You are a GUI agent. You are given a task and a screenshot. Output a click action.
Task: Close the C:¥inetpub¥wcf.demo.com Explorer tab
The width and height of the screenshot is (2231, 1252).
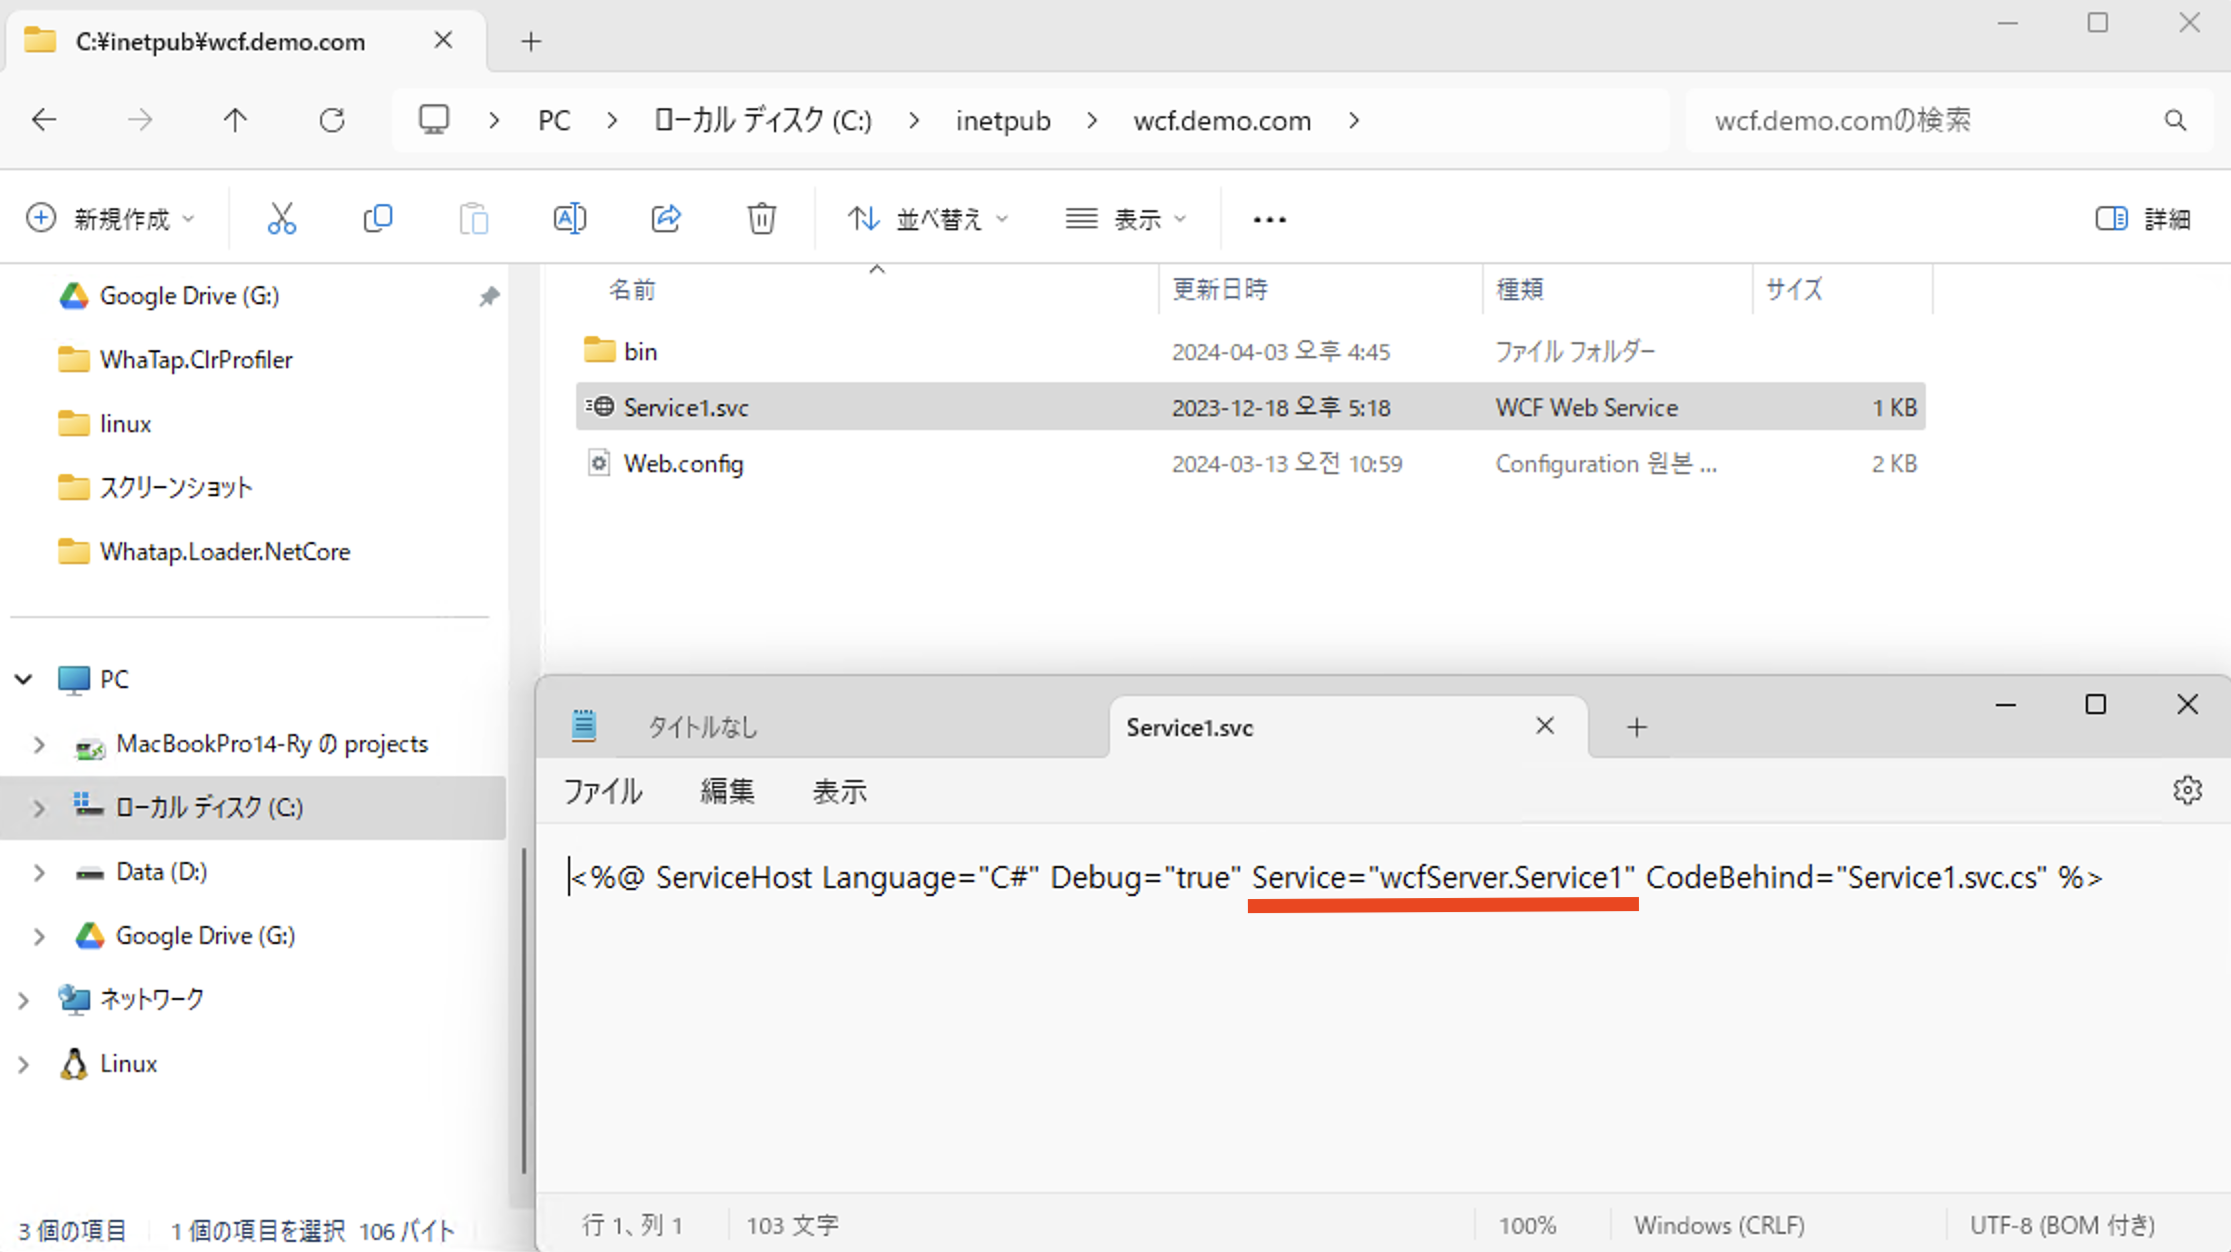[443, 40]
